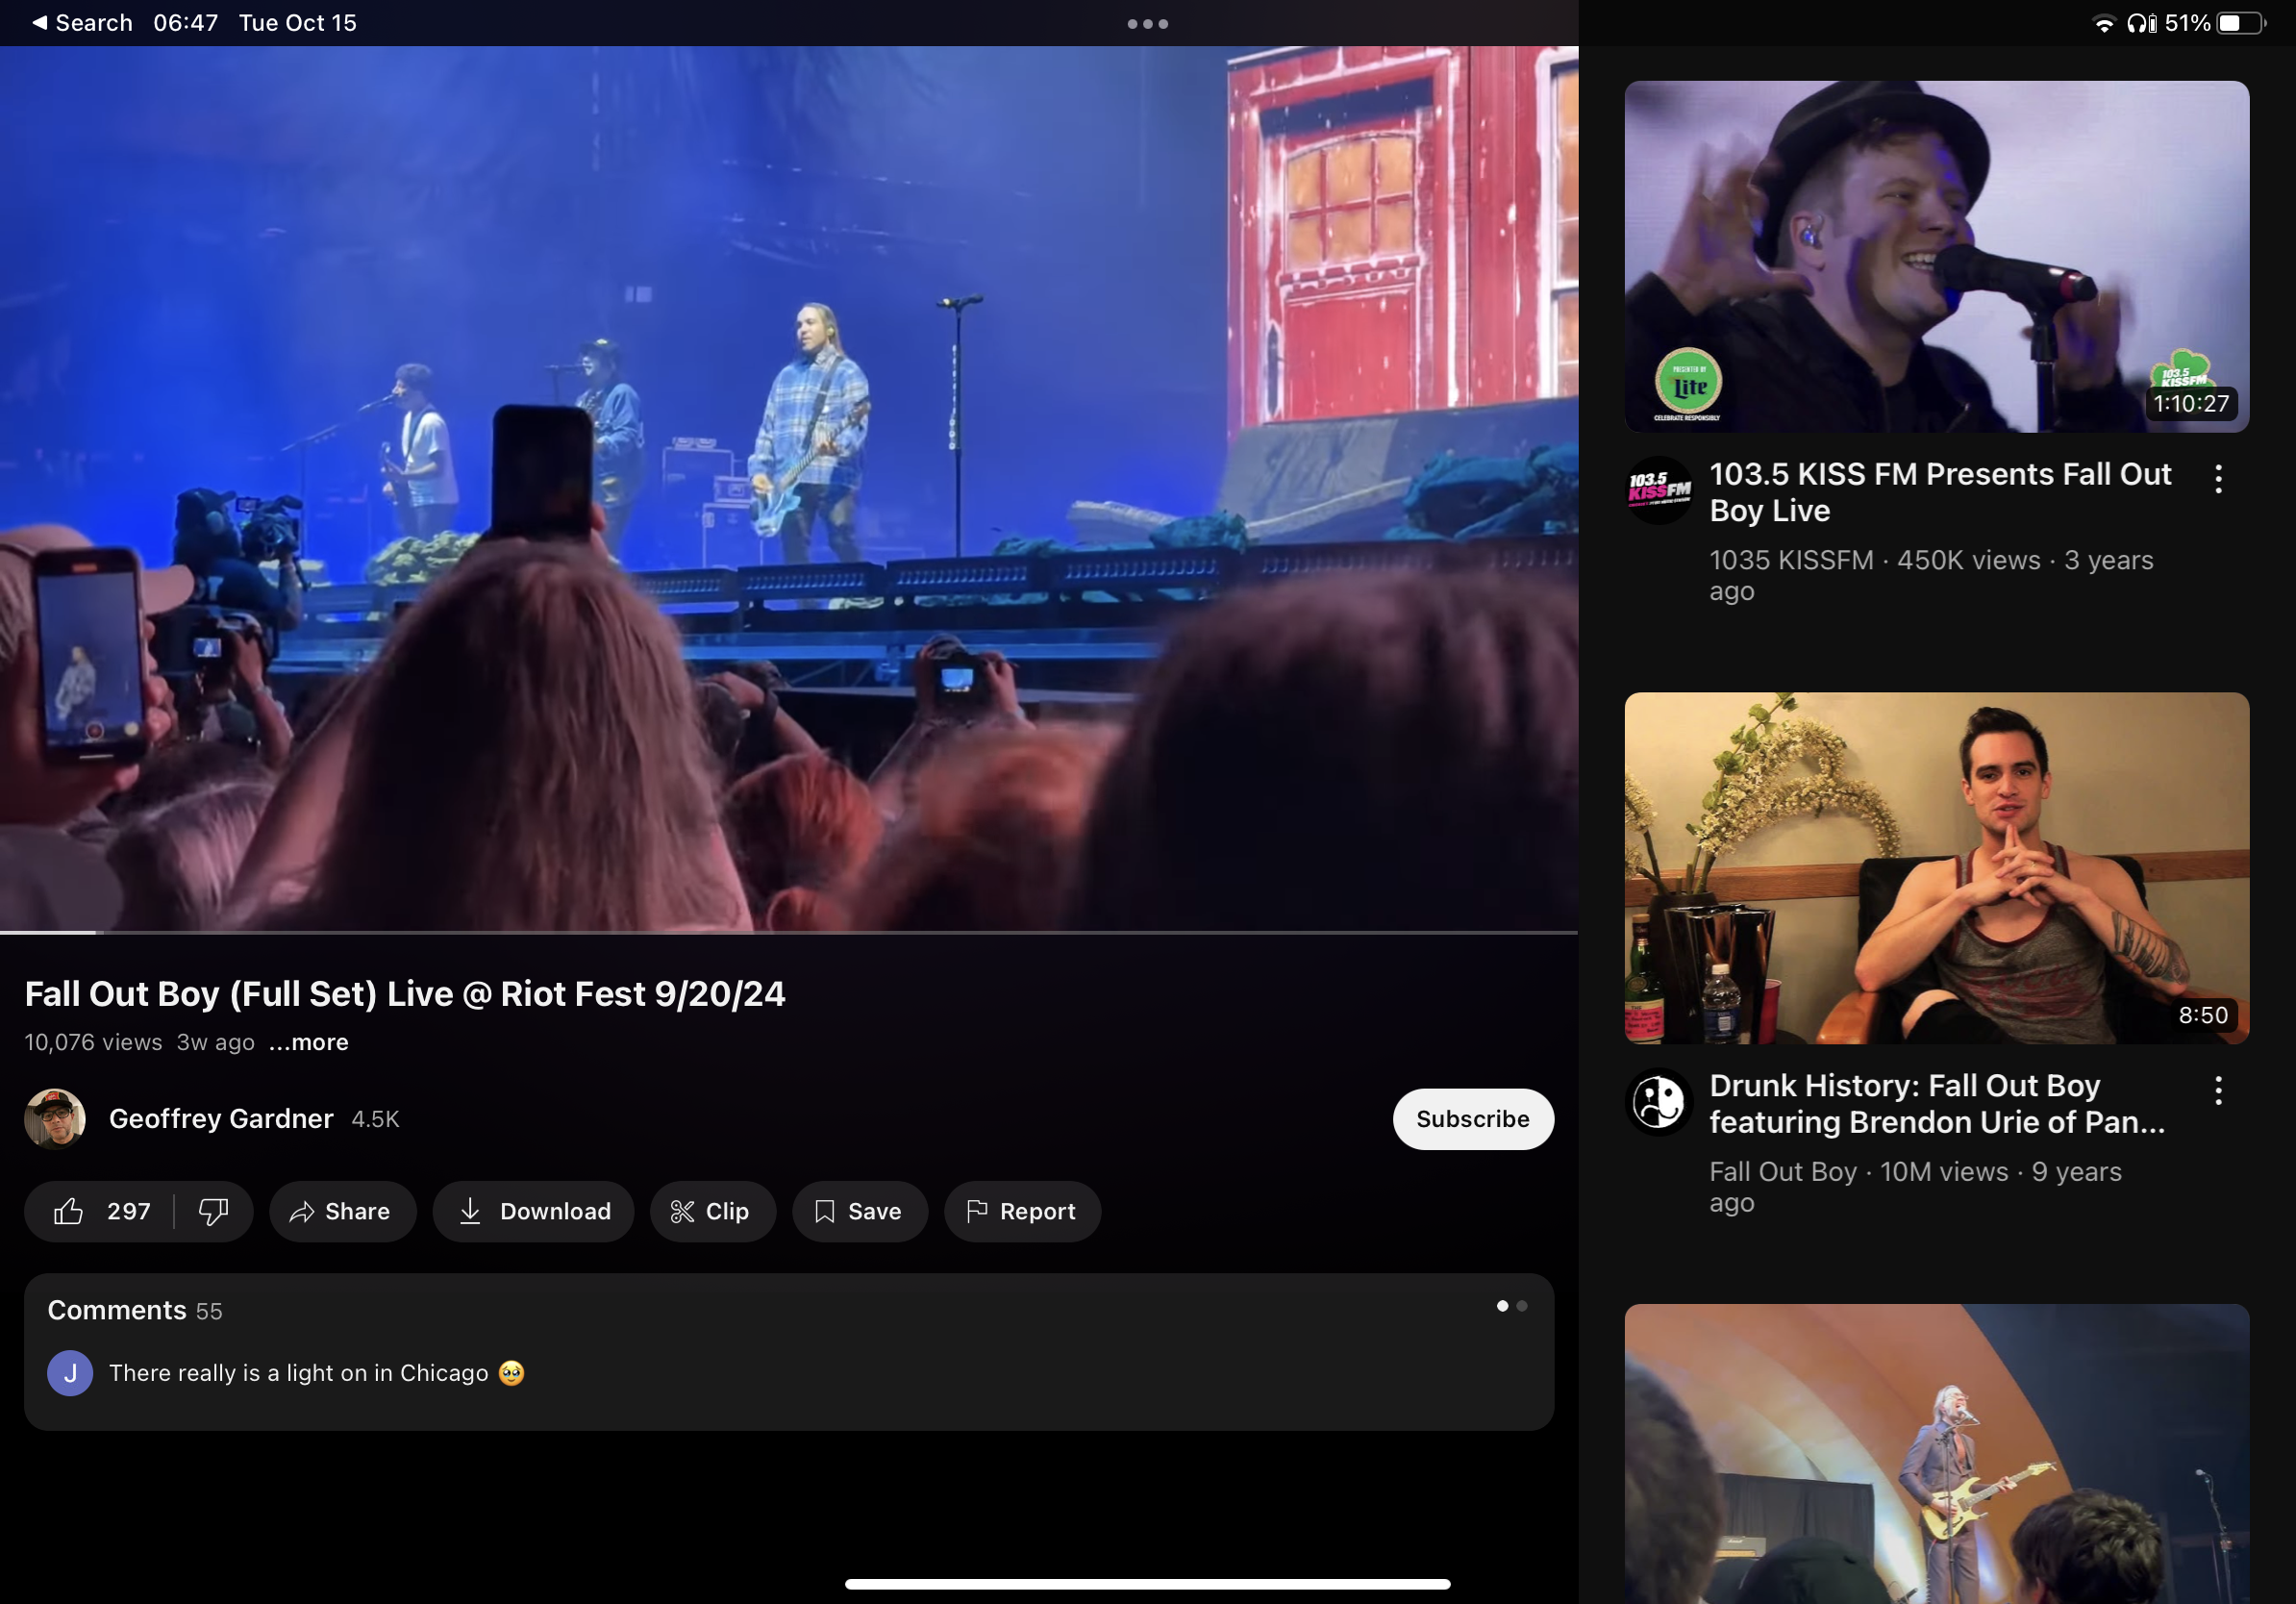Open the 103.5 KISS FM Presents title

(1939, 492)
